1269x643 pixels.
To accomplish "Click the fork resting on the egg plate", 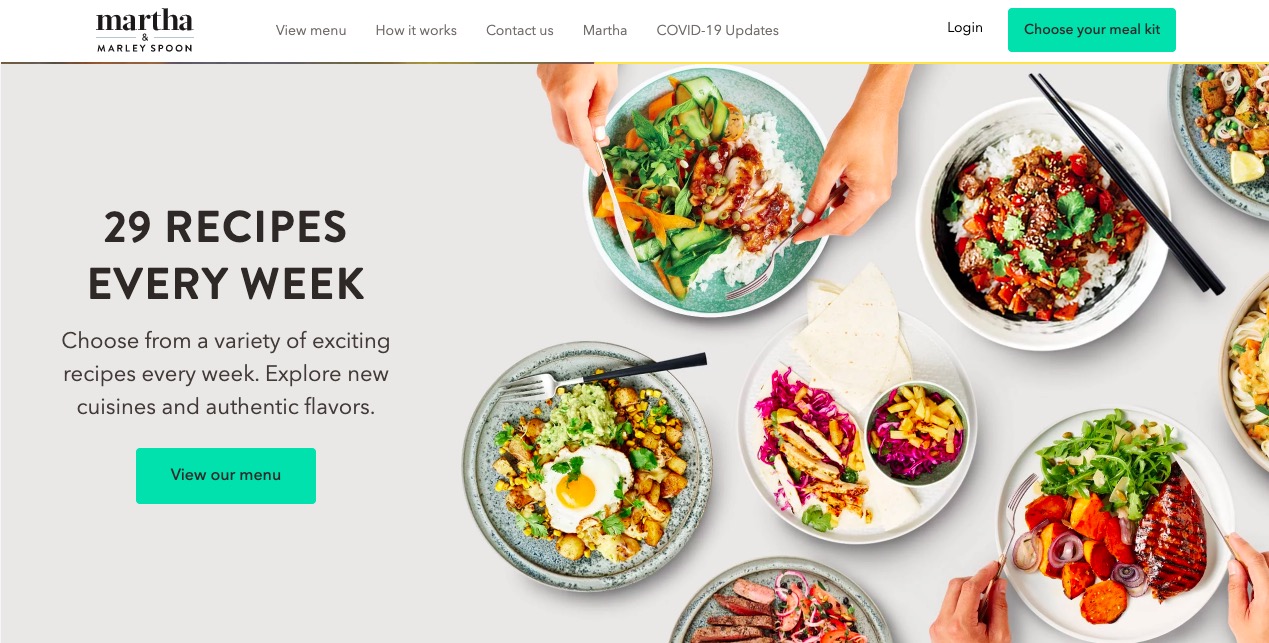I will (600, 376).
